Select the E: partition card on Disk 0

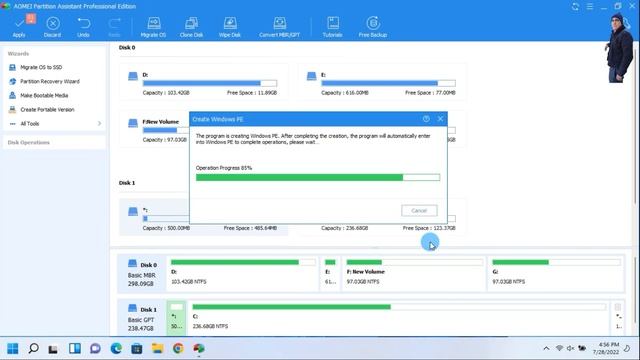coord(382,82)
